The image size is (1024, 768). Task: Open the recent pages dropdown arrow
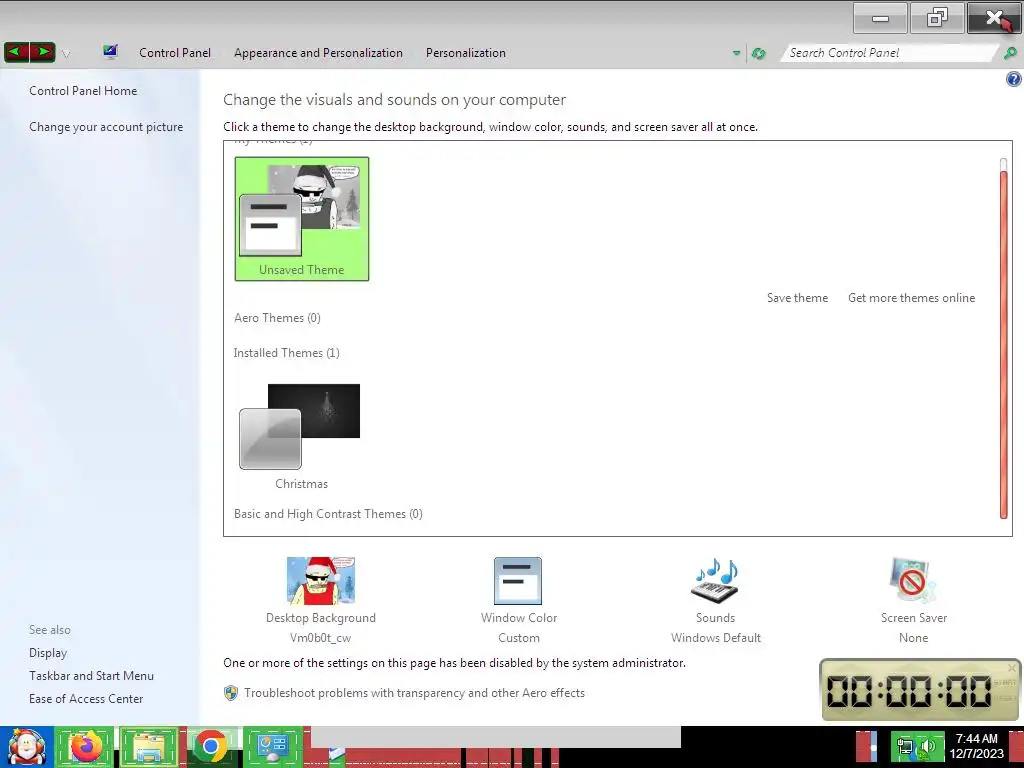pos(66,54)
